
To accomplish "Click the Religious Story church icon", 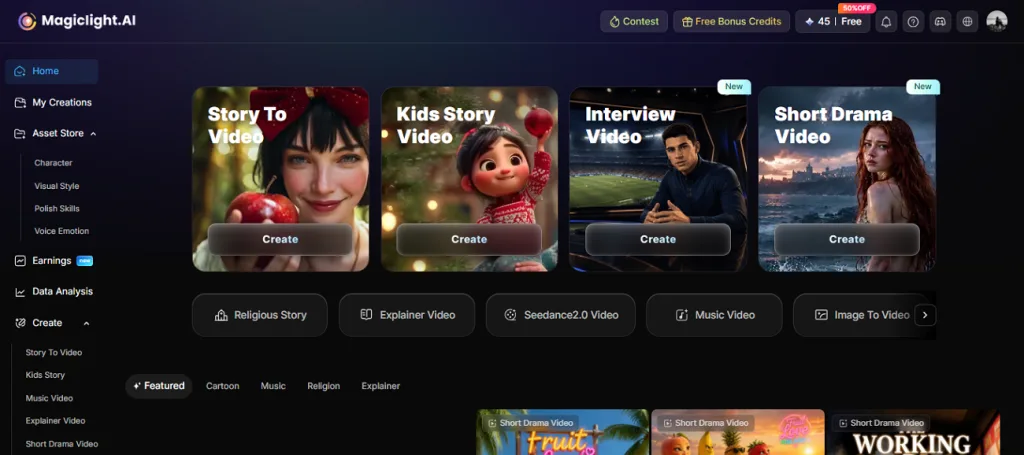I will click(x=221, y=315).
